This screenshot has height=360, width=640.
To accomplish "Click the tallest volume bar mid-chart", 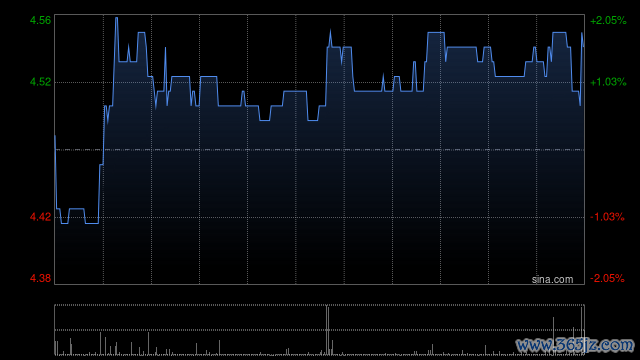I will pos(327,330).
